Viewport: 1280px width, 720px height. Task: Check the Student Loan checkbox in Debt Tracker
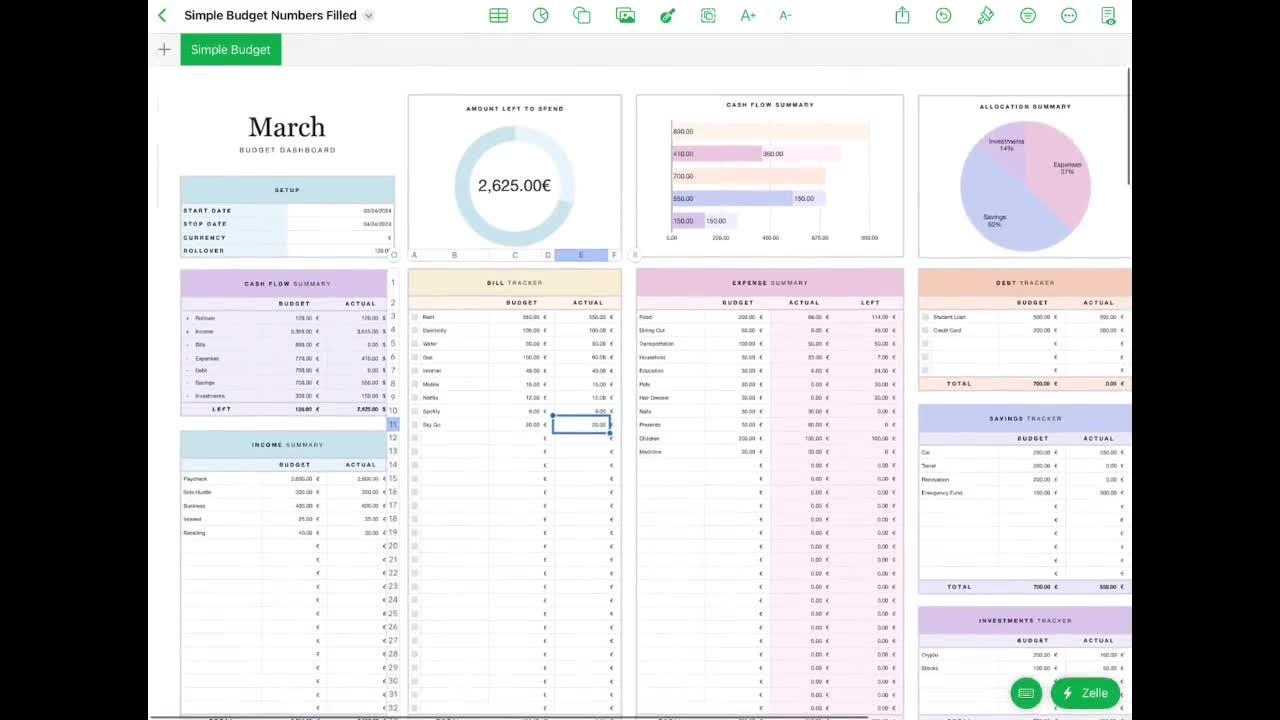click(x=924, y=317)
